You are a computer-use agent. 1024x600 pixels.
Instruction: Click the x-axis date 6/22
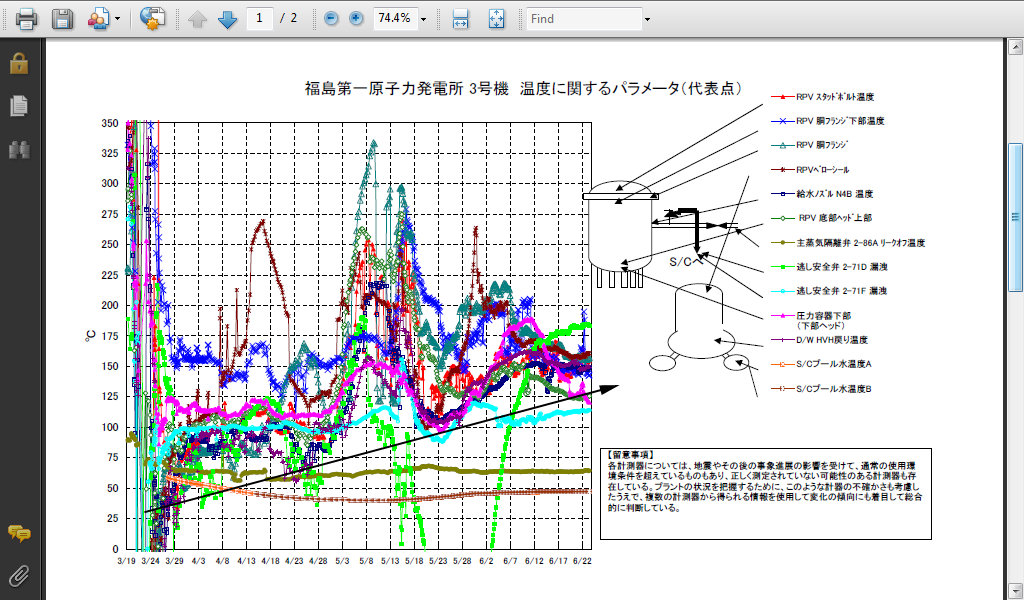click(x=582, y=561)
